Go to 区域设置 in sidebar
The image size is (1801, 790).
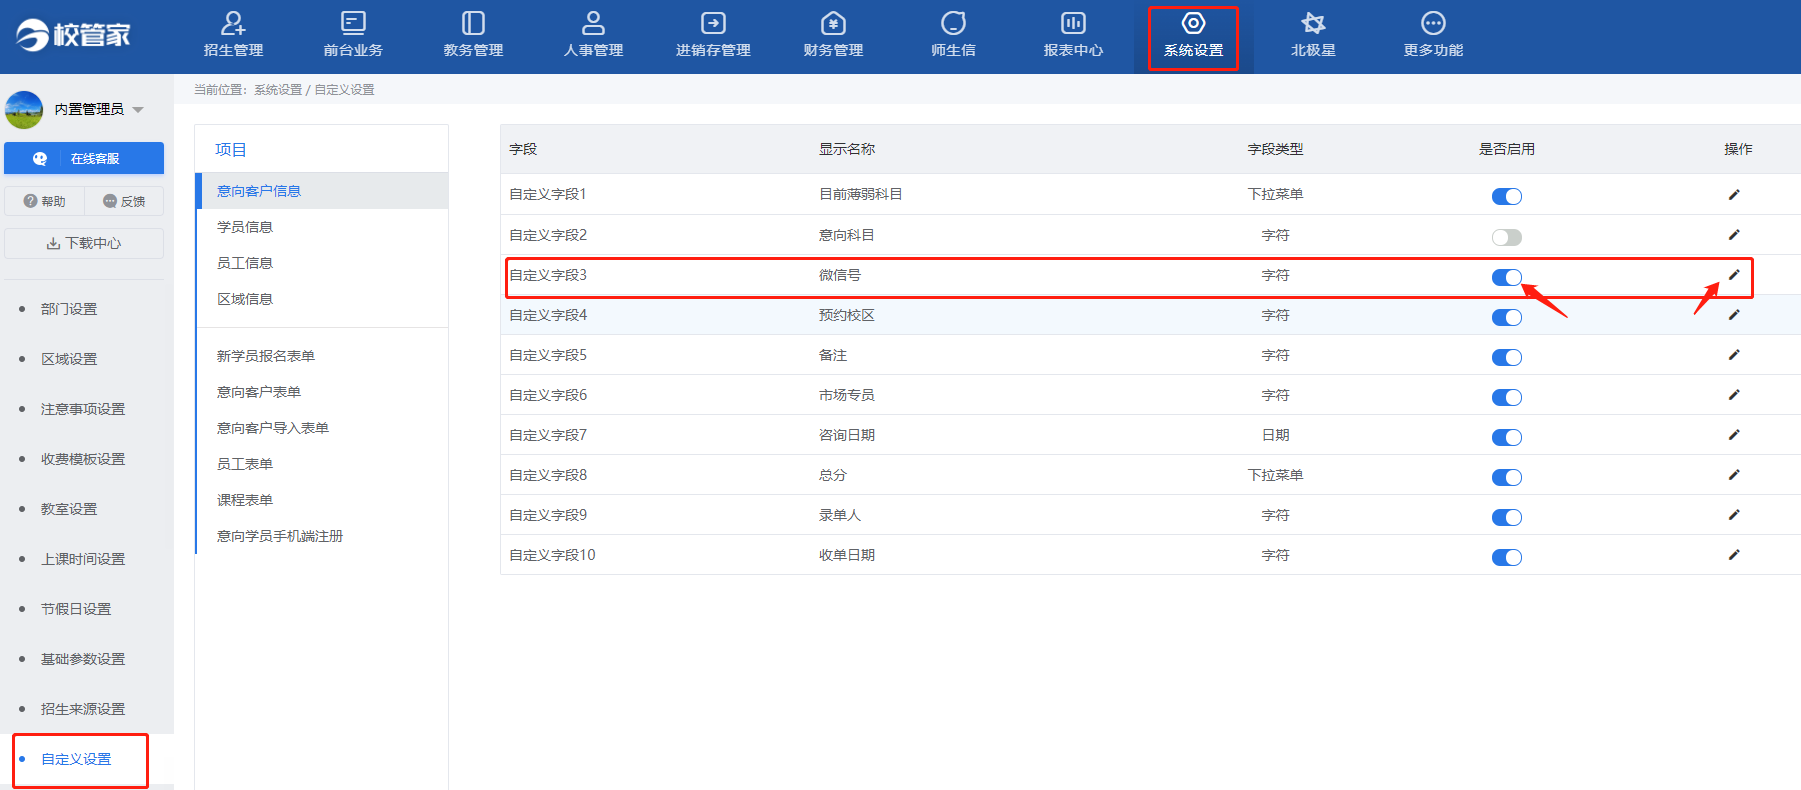(69, 359)
